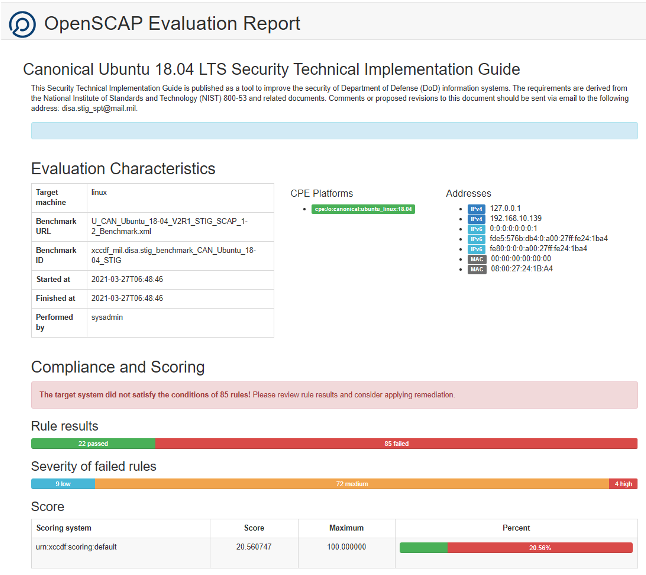Click the OpenSCAP logo icon
Screen dimensions: 646x575
coord(22,24)
